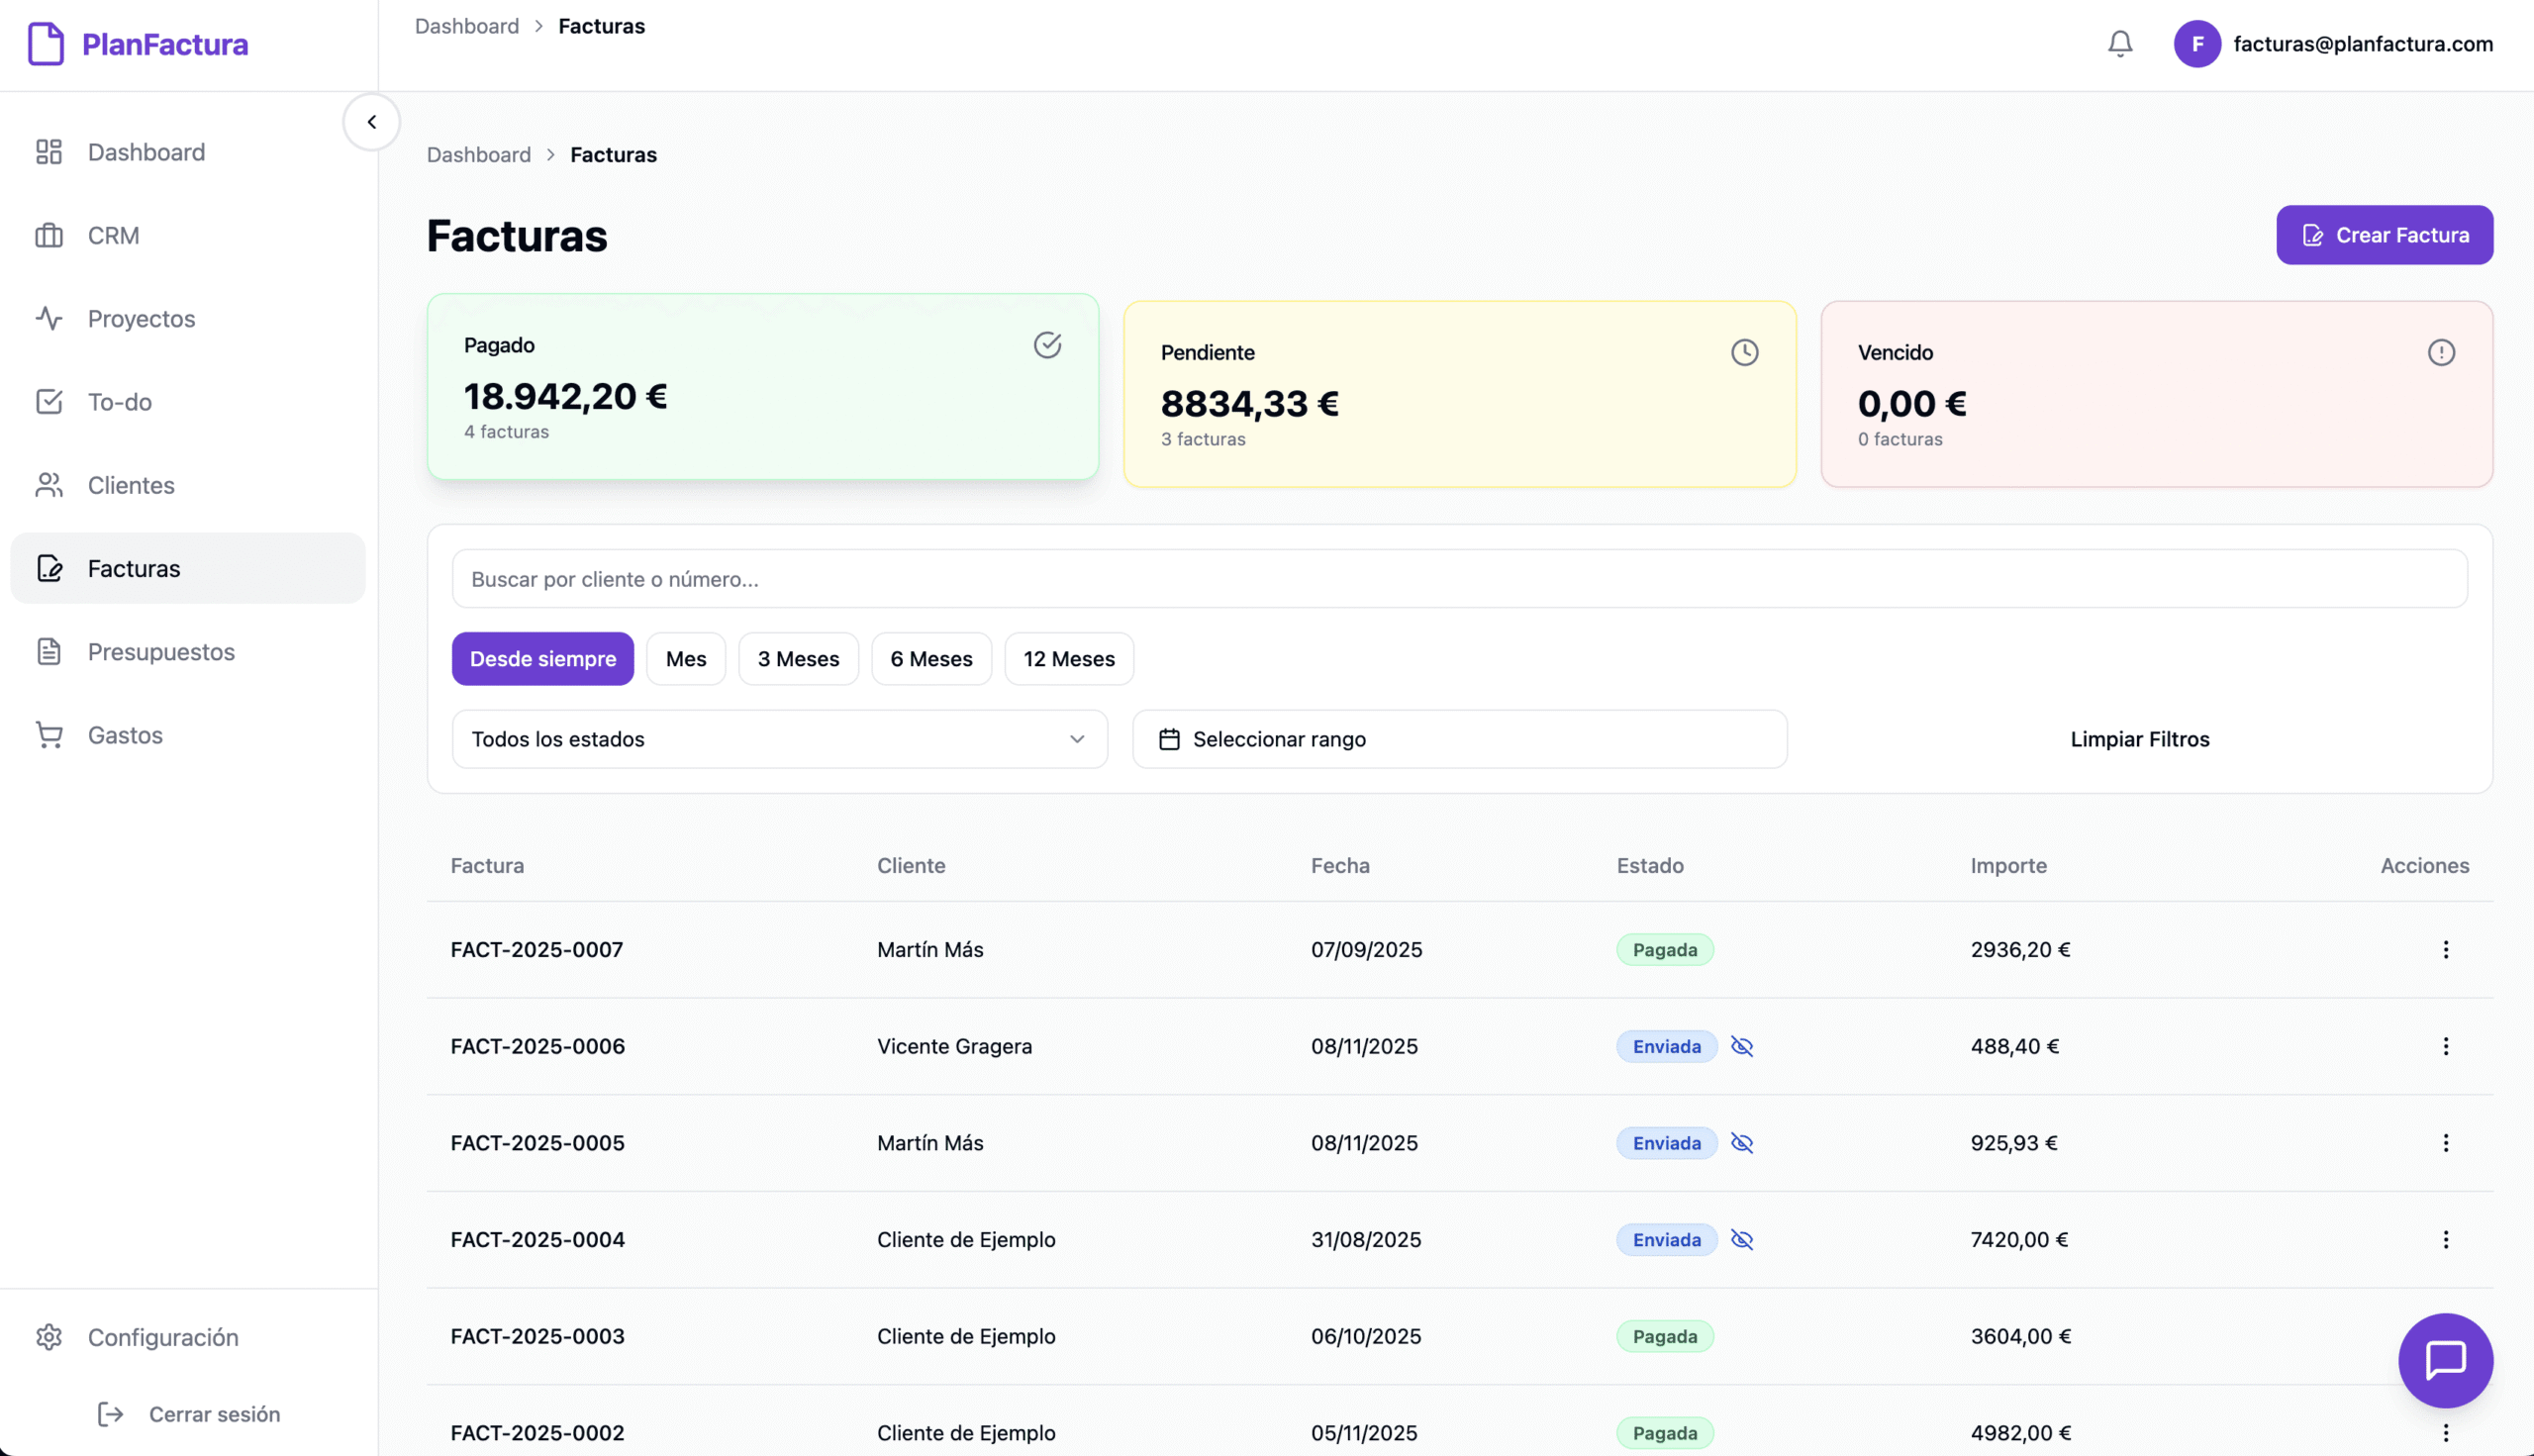The width and height of the screenshot is (2534, 1456).
Task: Select the 3 Meses filter tab
Action: pyautogui.click(x=798, y=659)
